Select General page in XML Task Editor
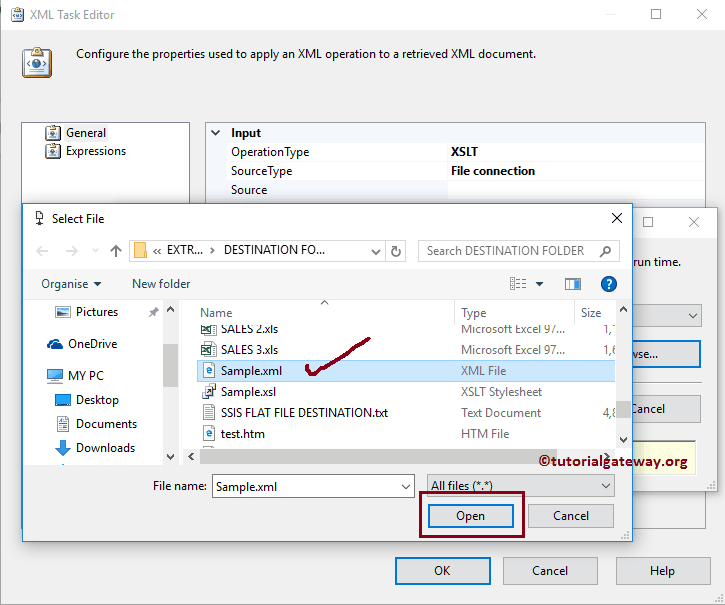Screen dimensions: 725x605 (x=86, y=133)
